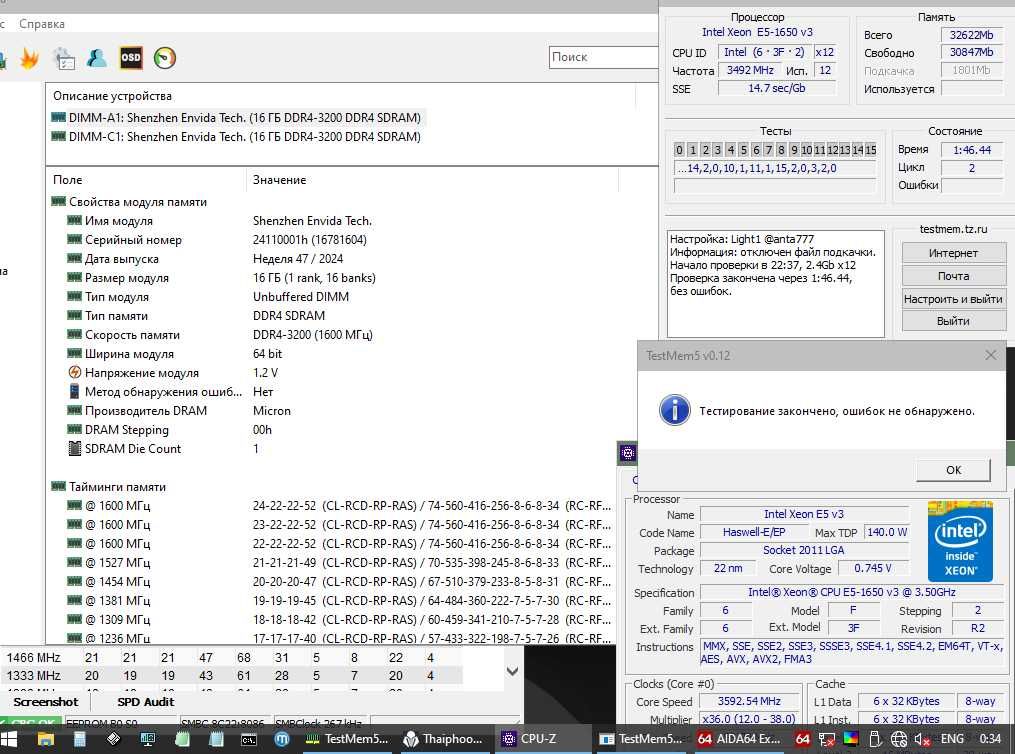Switch to Thaiphoon Burner taskbar button
Viewport: 1015px width, 754px height.
click(x=443, y=739)
